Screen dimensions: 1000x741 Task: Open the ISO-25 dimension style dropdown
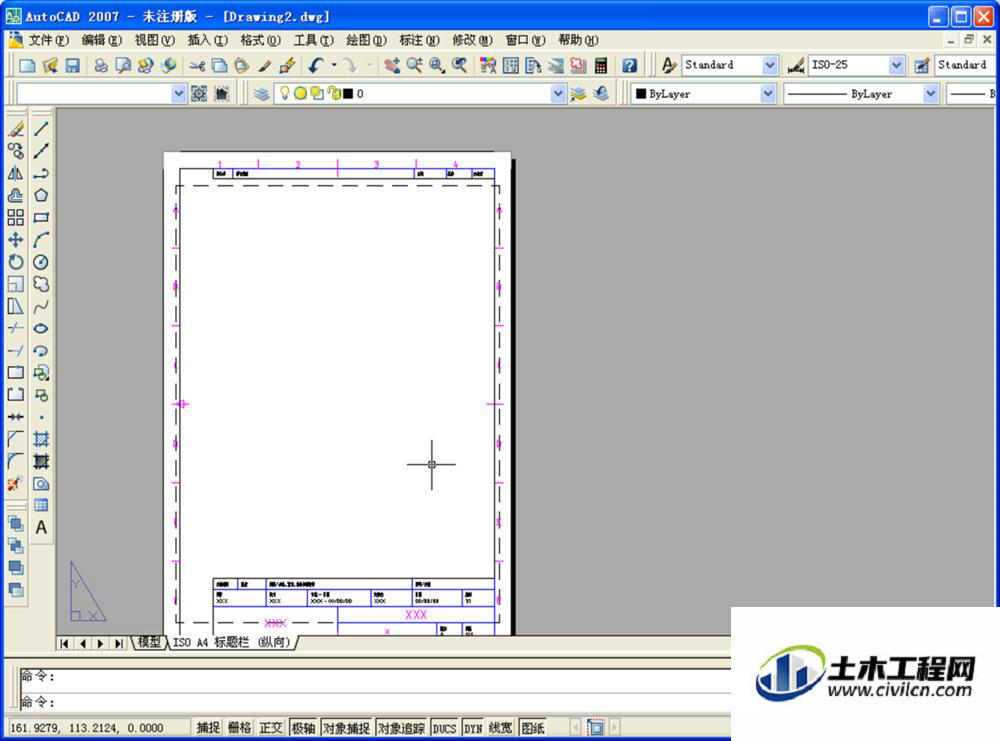pyautogui.click(x=897, y=65)
